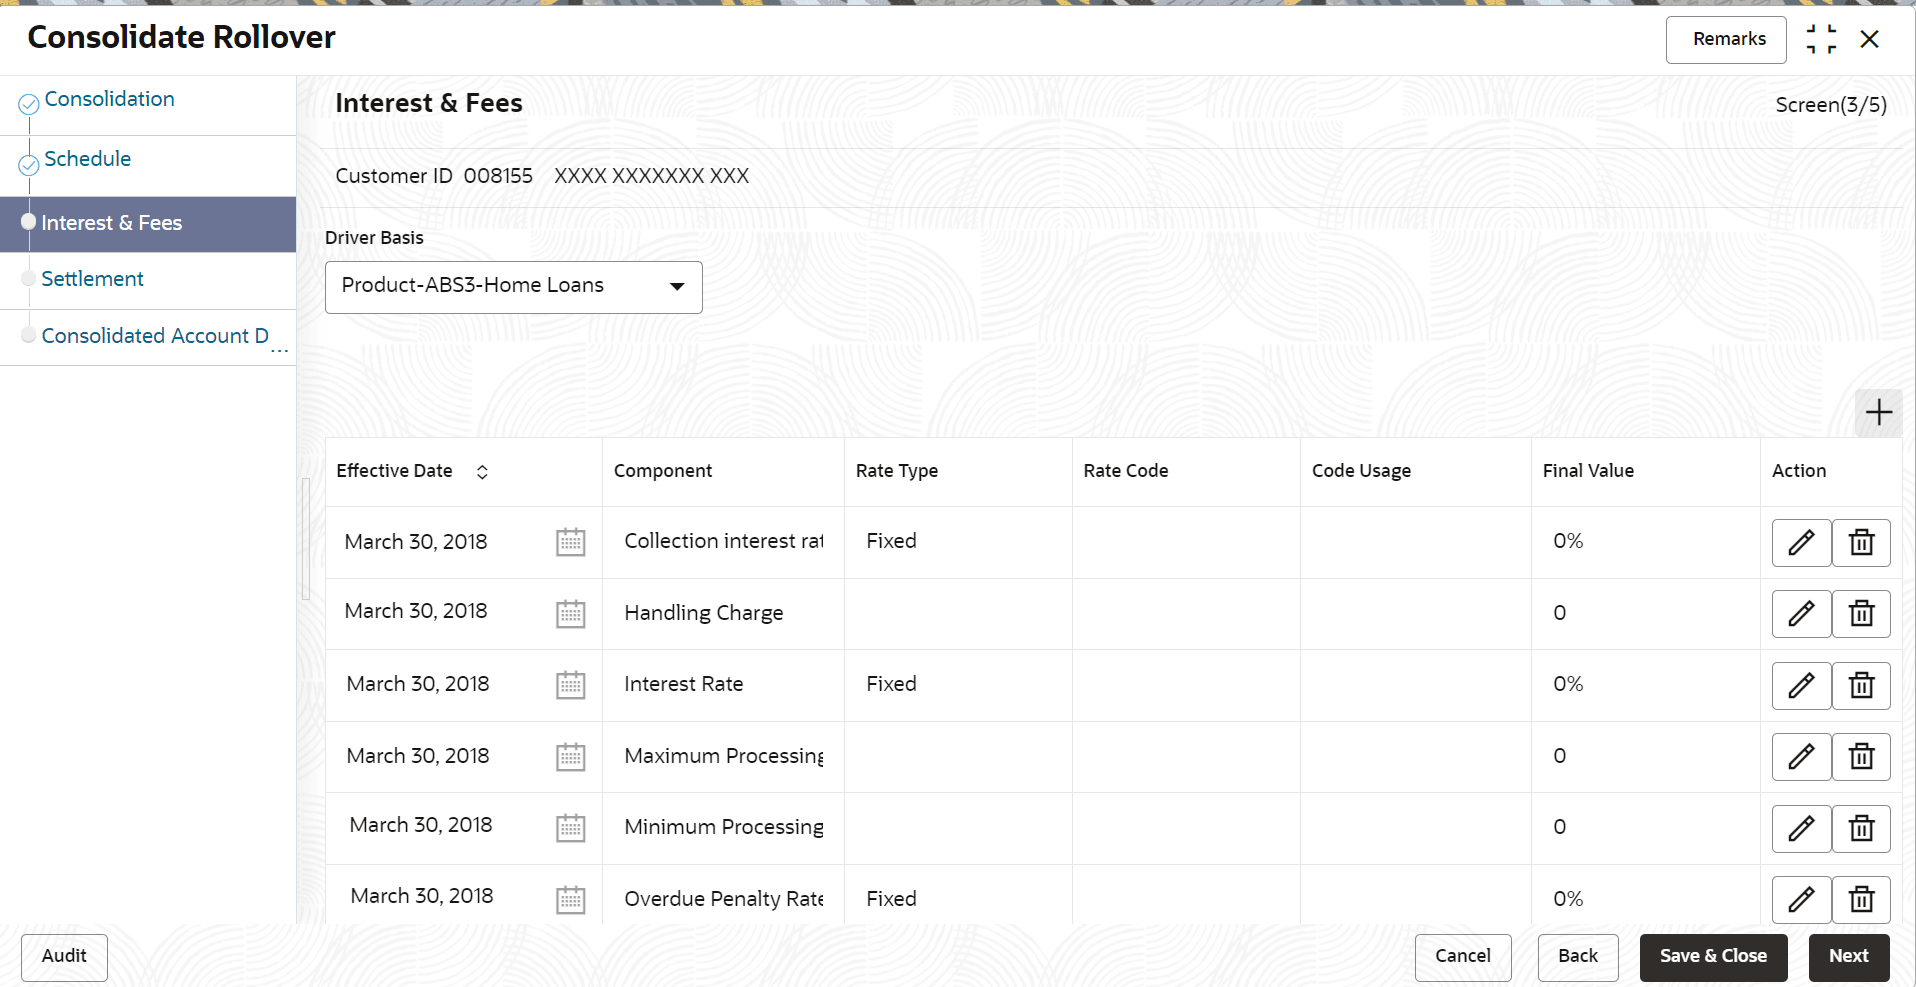This screenshot has height=987, width=1916.
Task: Collapse the dialog using the minimize-screen icon
Action: pyautogui.click(x=1821, y=39)
